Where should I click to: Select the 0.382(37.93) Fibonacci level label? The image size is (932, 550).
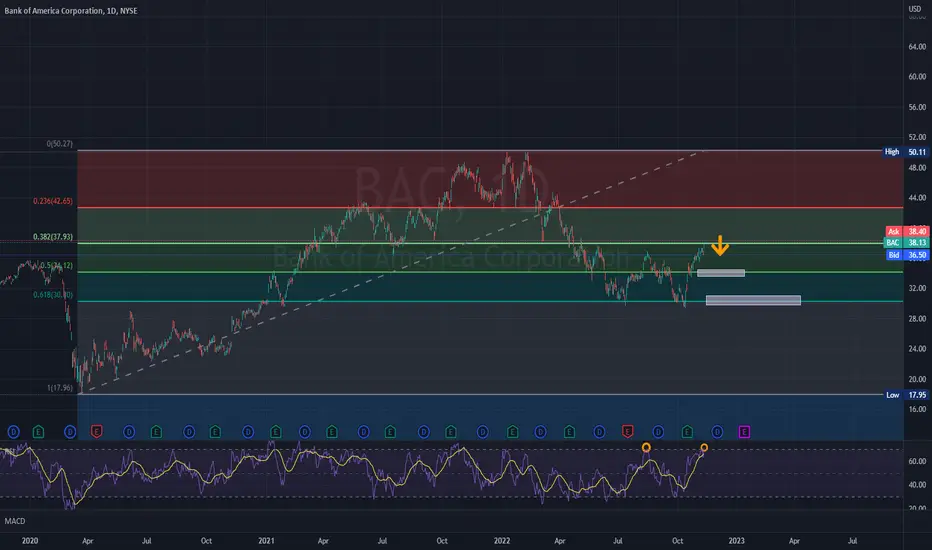pos(53,237)
